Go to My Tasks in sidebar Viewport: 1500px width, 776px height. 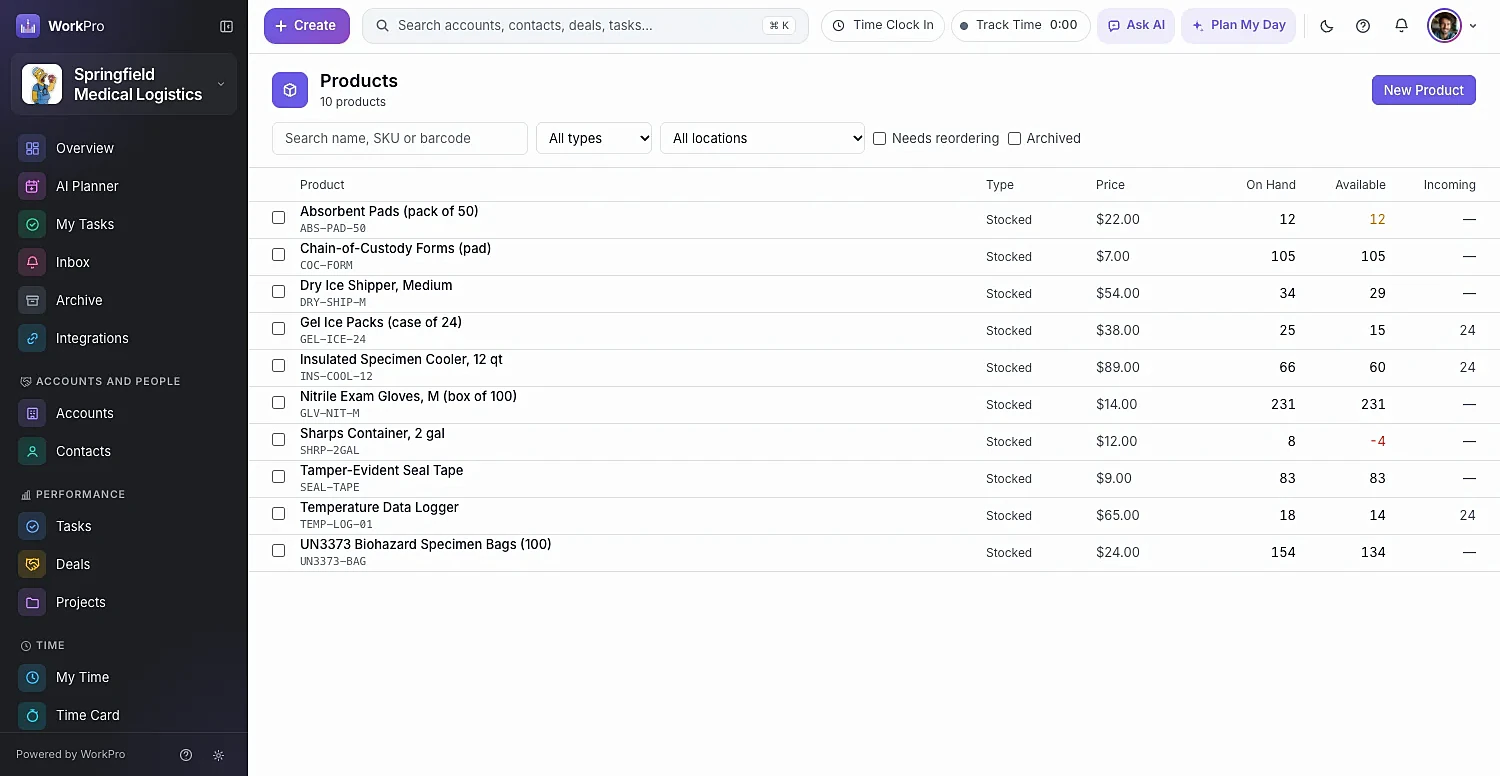click(x=124, y=224)
